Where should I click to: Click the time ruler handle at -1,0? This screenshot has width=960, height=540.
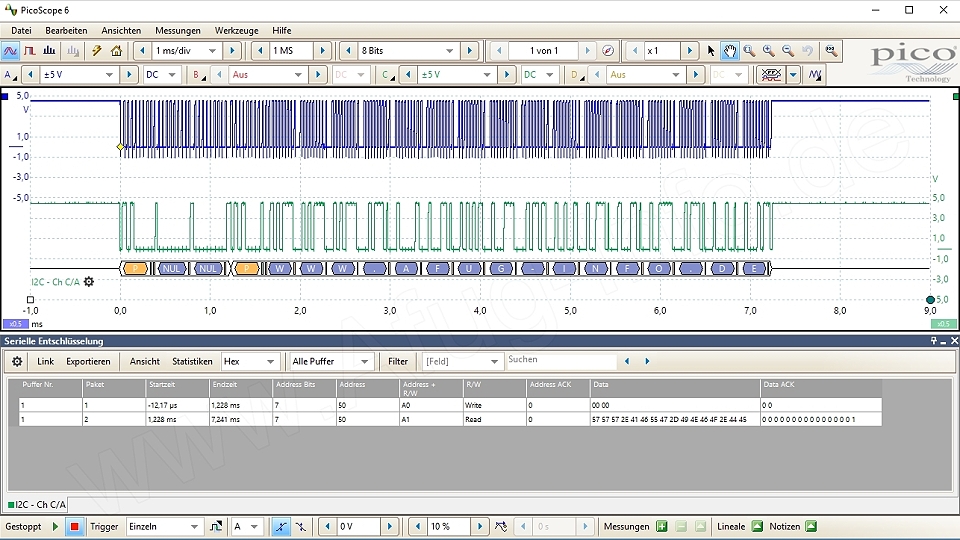pos(30,299)
